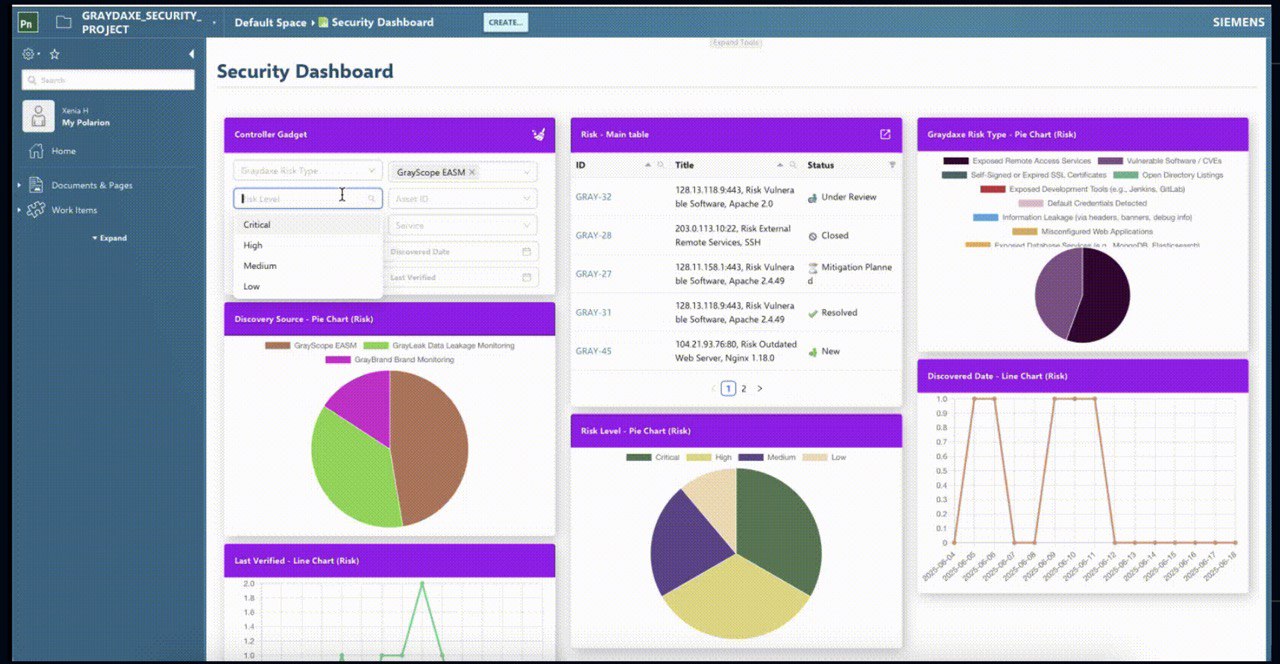Viewport: 1280px width, 664px height.
Task: Open the GRAY-28 risk link
Action: click(x=593, y=236)
